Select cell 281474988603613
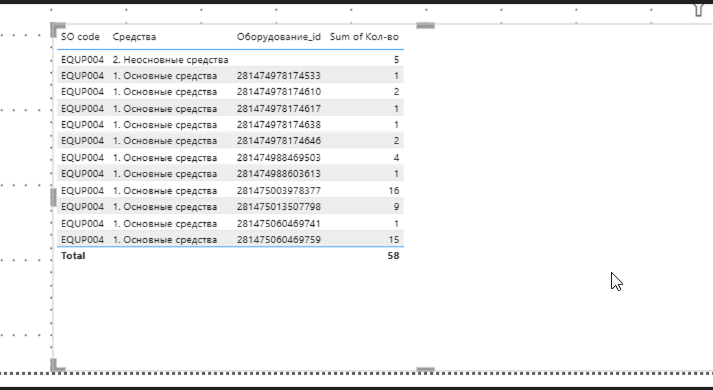713x390 pixels. [x=278, y=174]
